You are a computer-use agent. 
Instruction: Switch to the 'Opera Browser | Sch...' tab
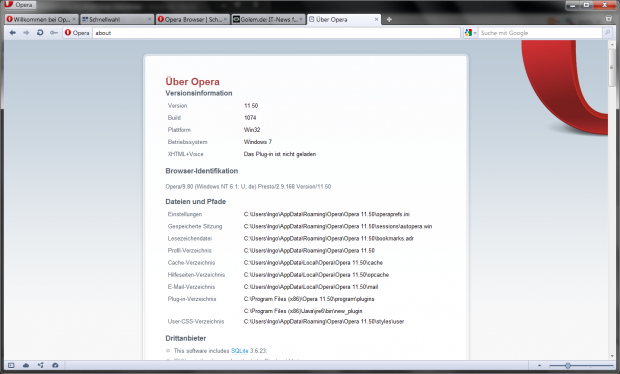[x=193, y=19]
